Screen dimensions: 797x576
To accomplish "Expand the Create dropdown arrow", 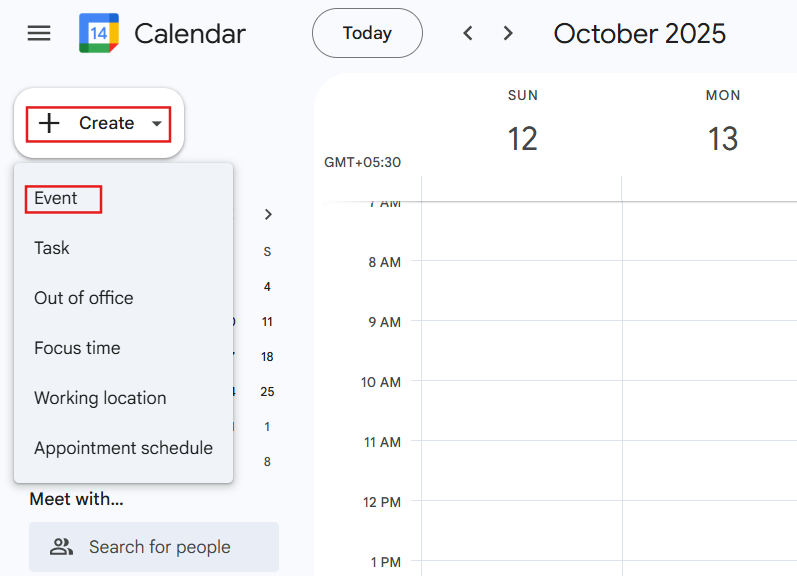I will pos(157,124).
